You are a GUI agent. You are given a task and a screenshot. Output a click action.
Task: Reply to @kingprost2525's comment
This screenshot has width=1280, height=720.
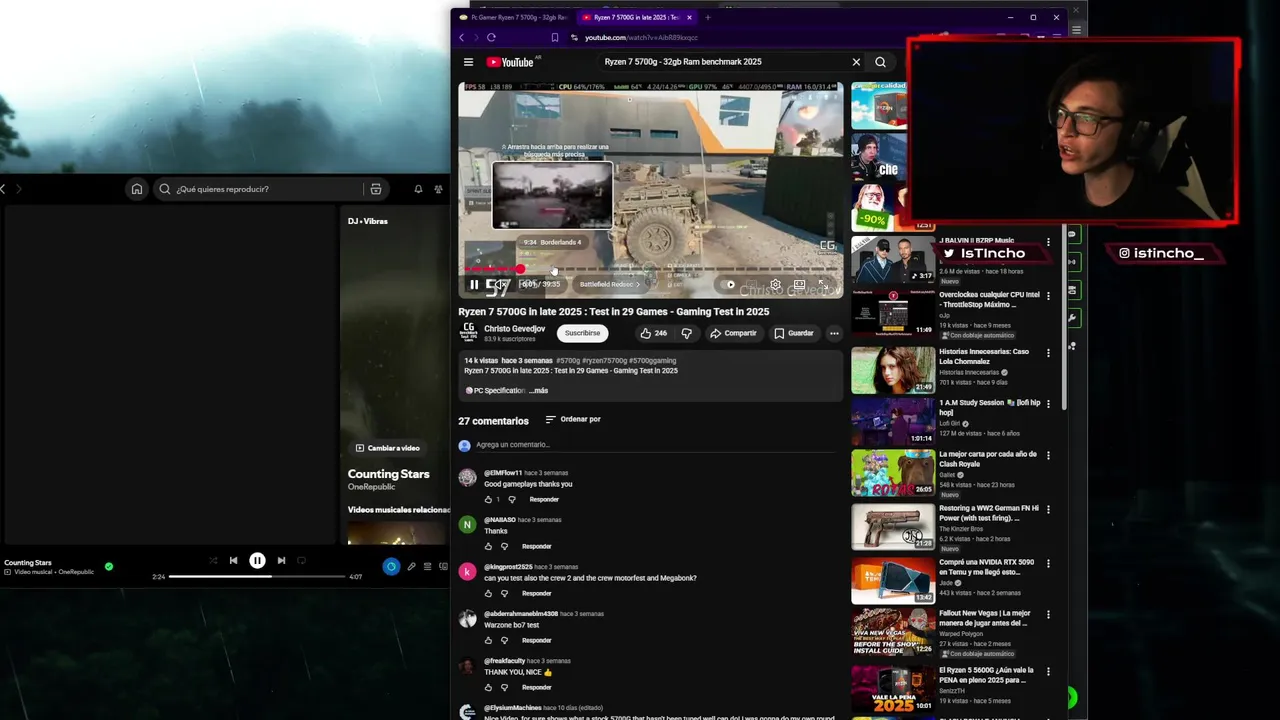[537, 593]
